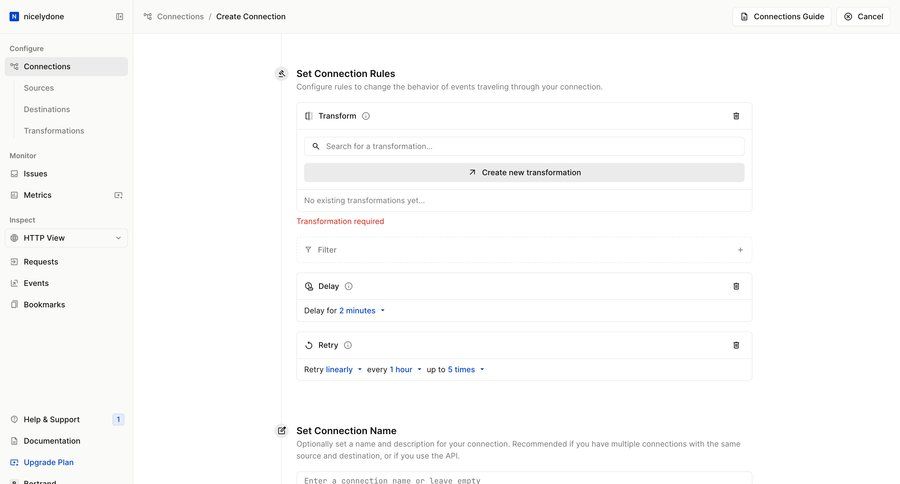Viewport: 900px width, 484px height.
Task: Go to Transformations in the sidebar
Action: tap(54, 131)
